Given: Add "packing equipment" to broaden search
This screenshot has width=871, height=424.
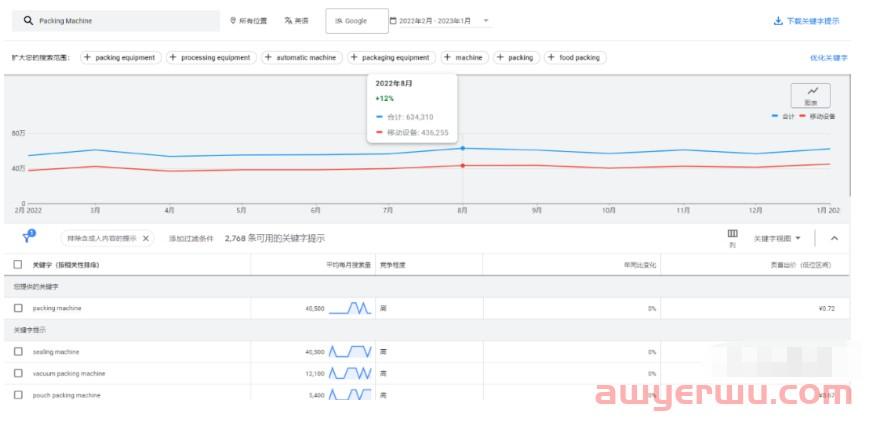Looking at the screenshot, I should pyautogui.click(x=119, y=58).
